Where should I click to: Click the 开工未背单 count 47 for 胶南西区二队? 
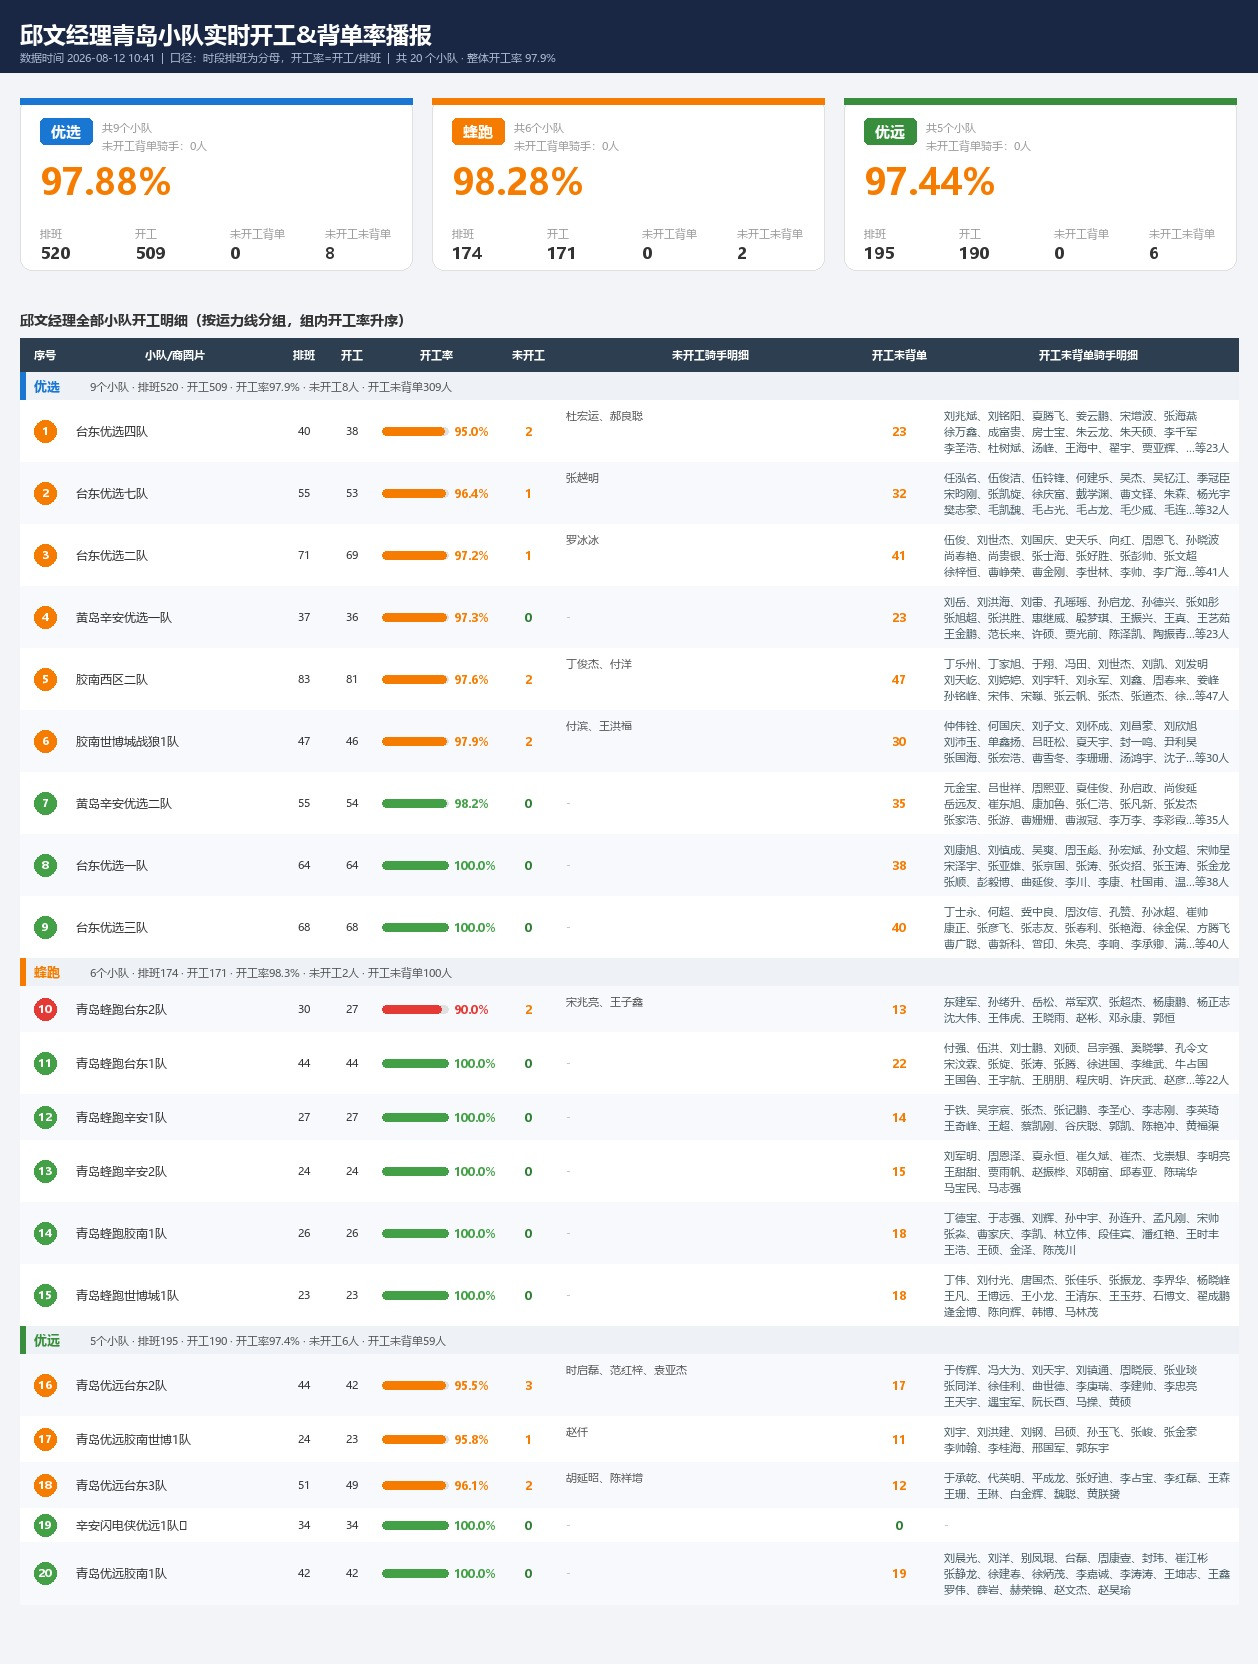tap(899, 680)
